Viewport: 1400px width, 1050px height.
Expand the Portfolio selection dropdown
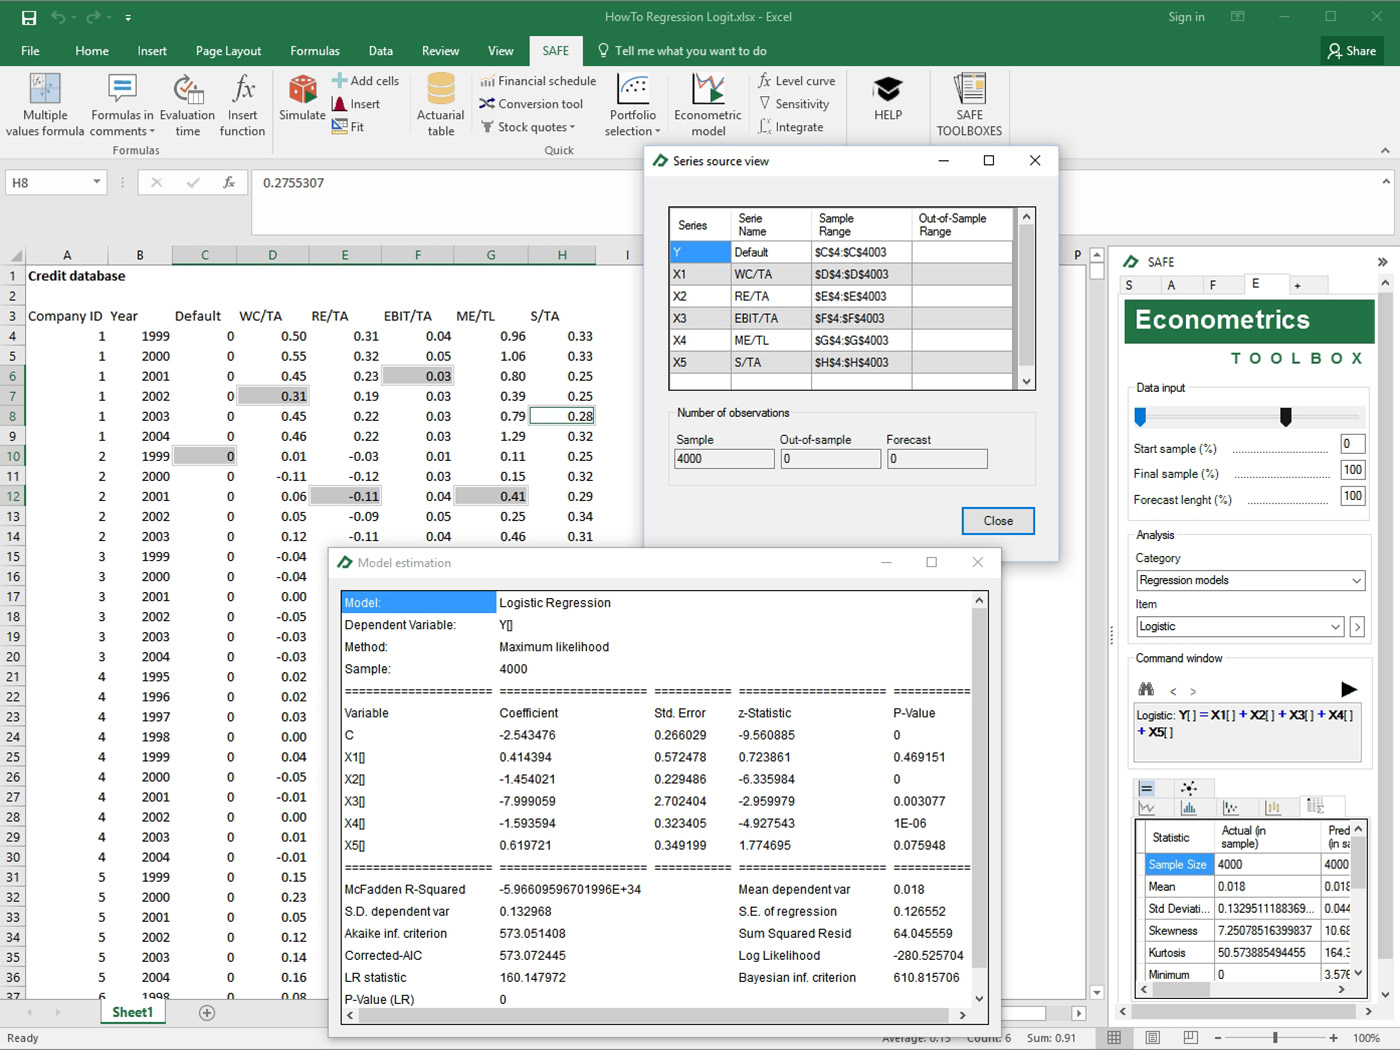[658, 132]
